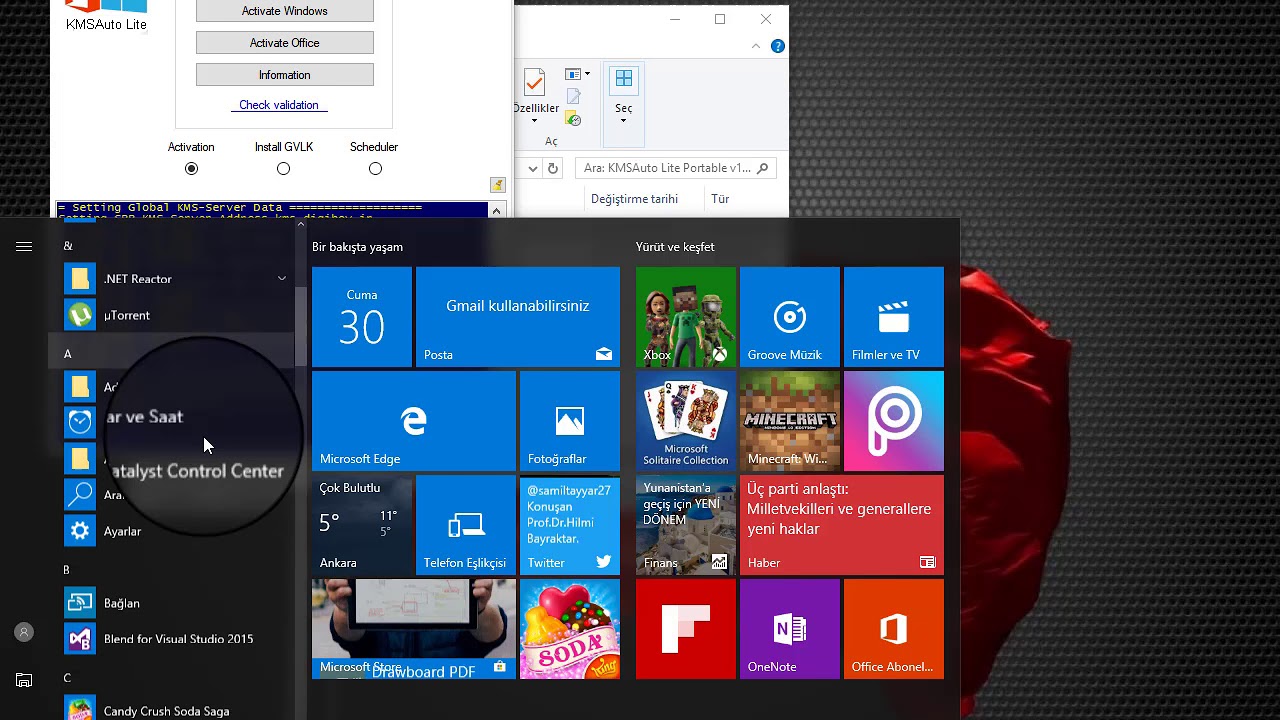Image resolution: width=1280 pixels, height=720 pixels.
Task: Open the Bir bakışta yaşam group header
Action: 358,247
